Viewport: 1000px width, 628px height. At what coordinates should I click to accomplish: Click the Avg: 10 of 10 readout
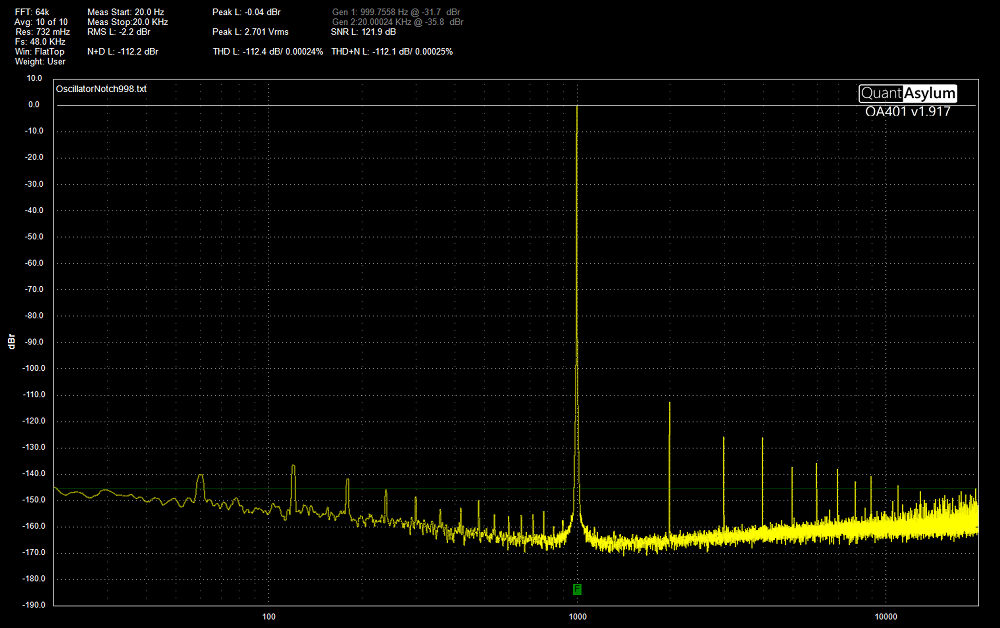41,21
